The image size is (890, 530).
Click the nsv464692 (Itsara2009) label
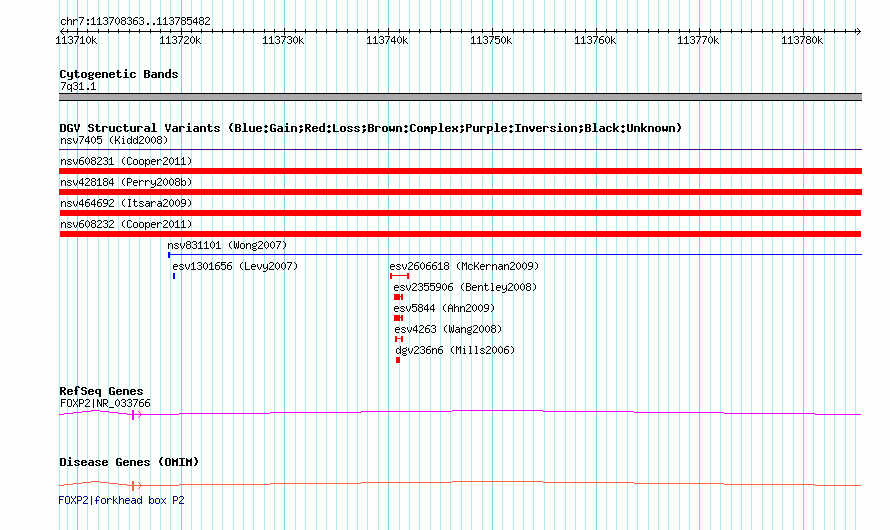coord(126,203)
